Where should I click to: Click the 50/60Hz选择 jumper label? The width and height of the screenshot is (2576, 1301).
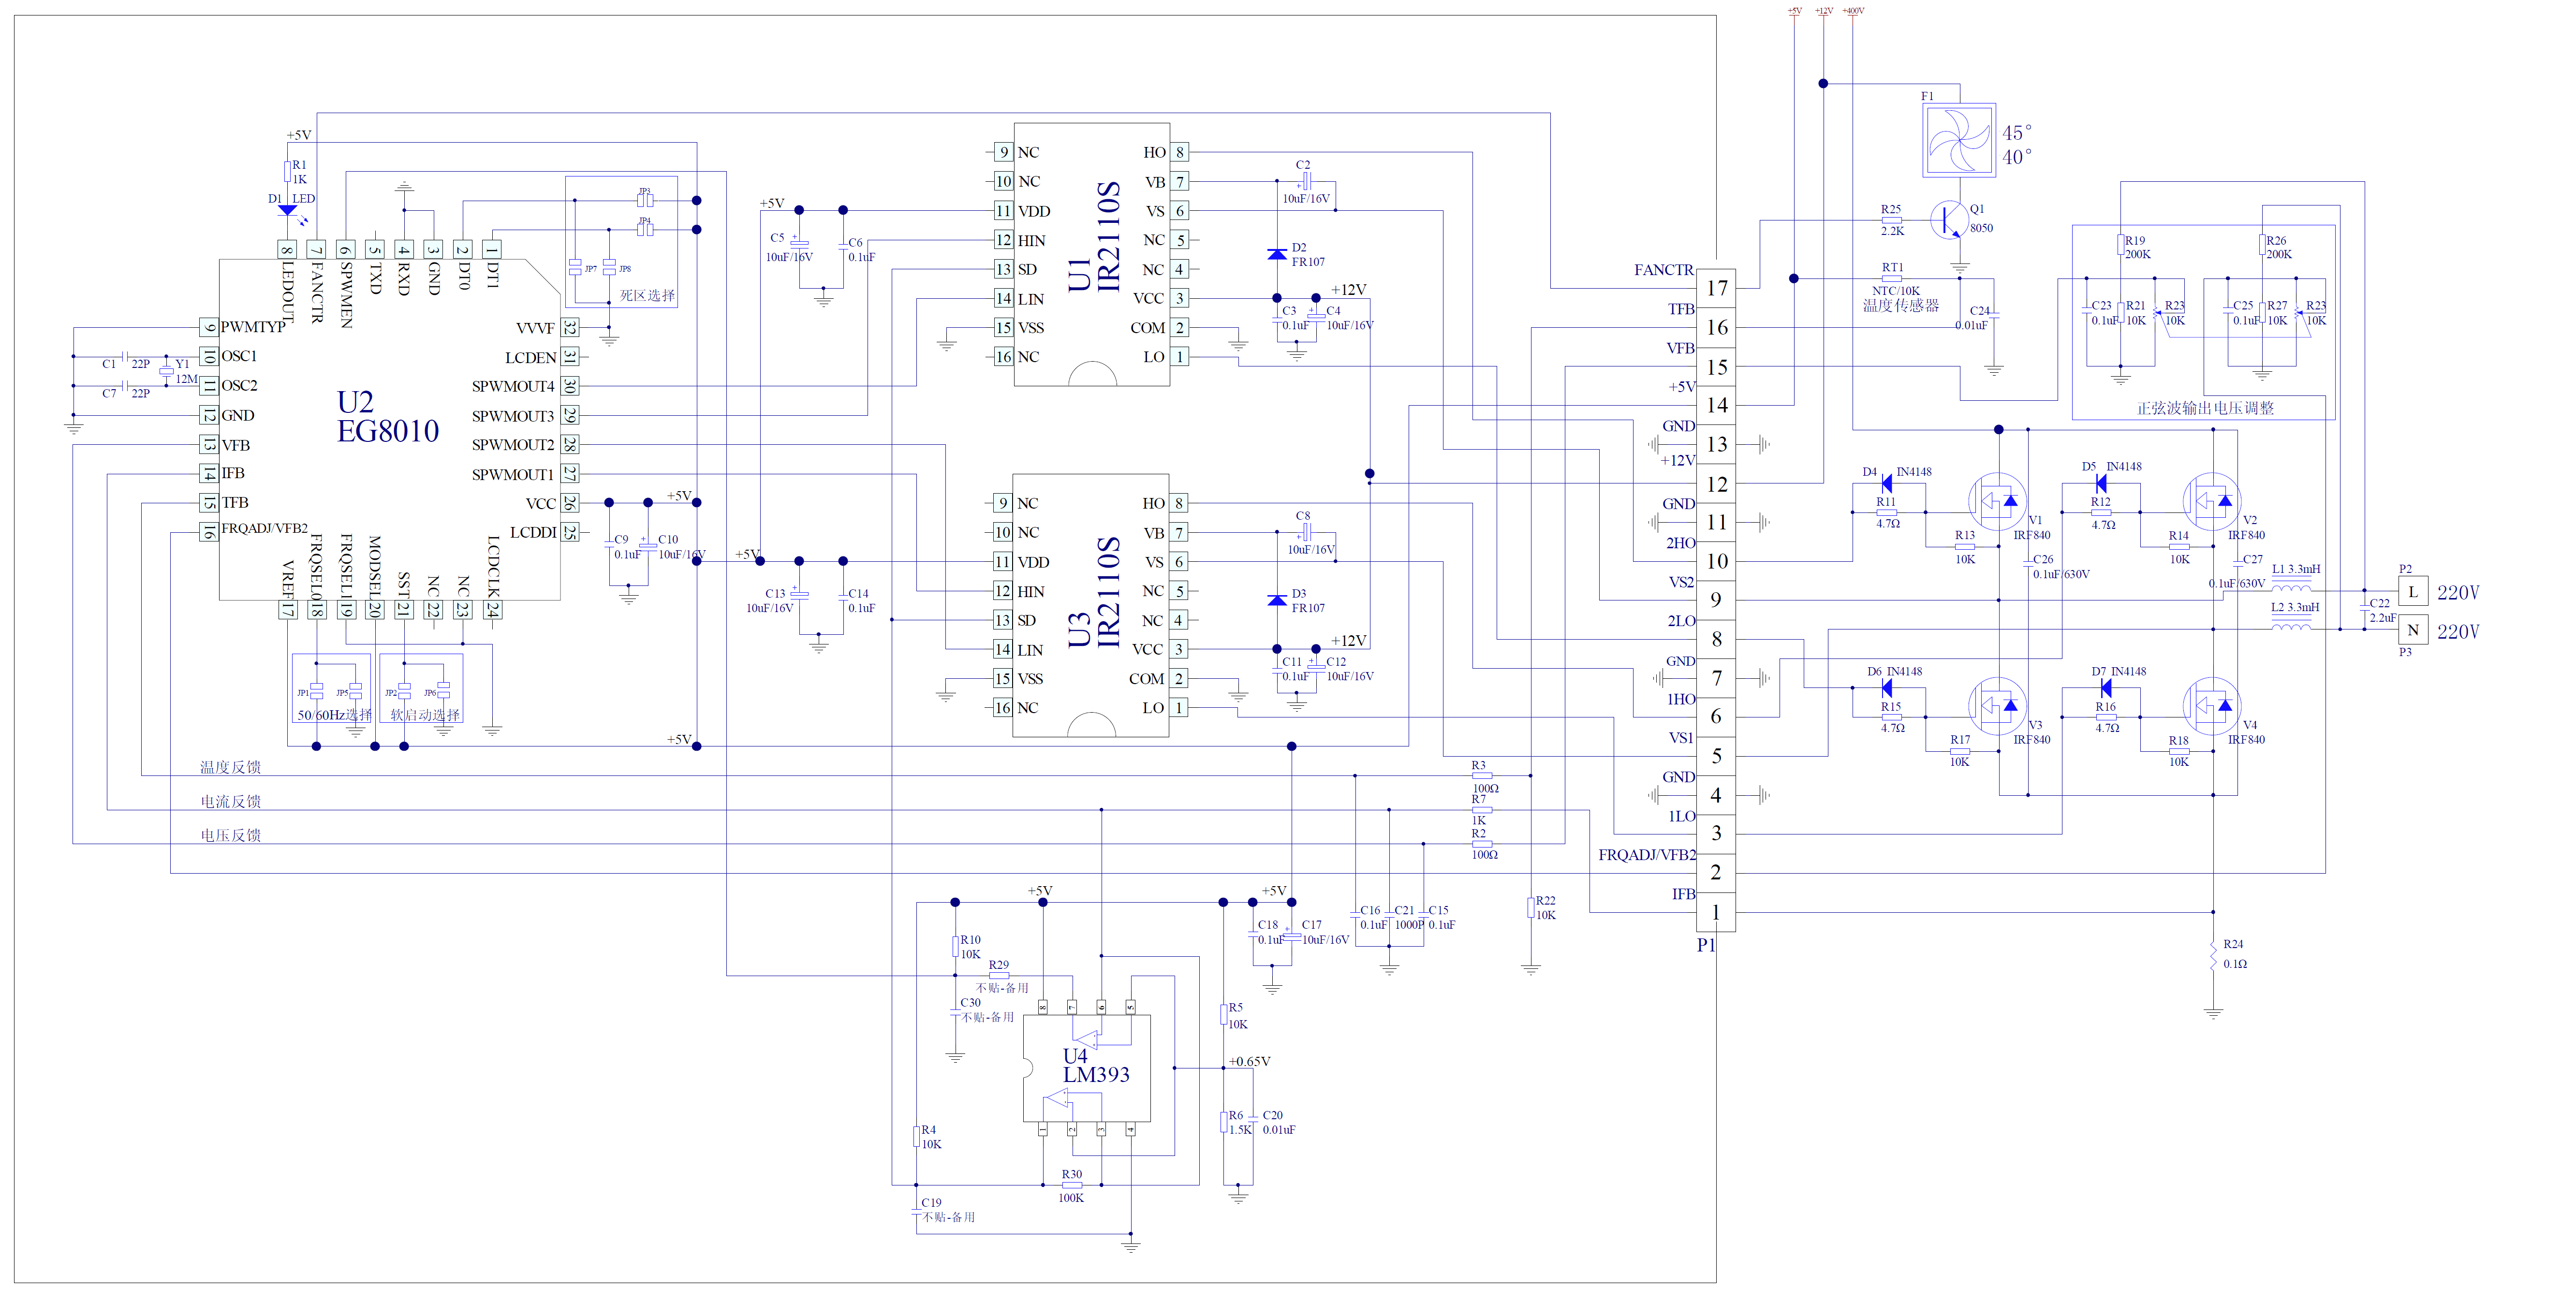334,714
